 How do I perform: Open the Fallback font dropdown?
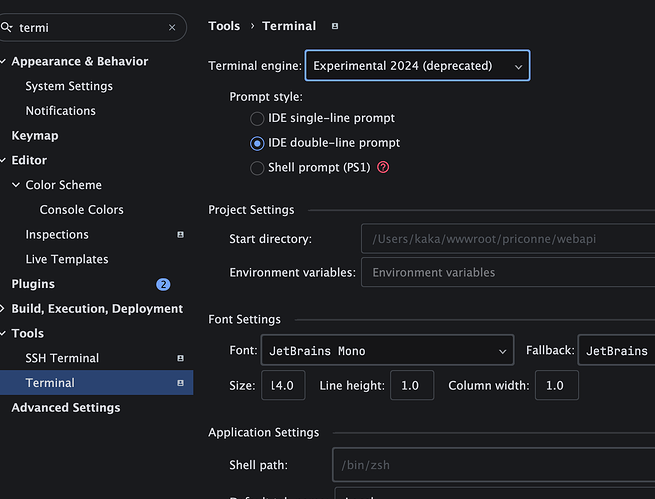[616, 350]
